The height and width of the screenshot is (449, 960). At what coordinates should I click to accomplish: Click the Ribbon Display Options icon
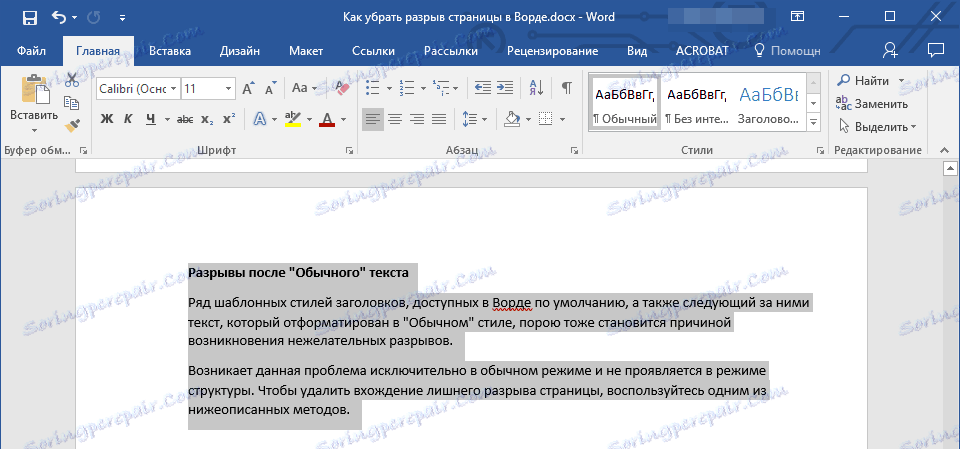pos(797,17)
